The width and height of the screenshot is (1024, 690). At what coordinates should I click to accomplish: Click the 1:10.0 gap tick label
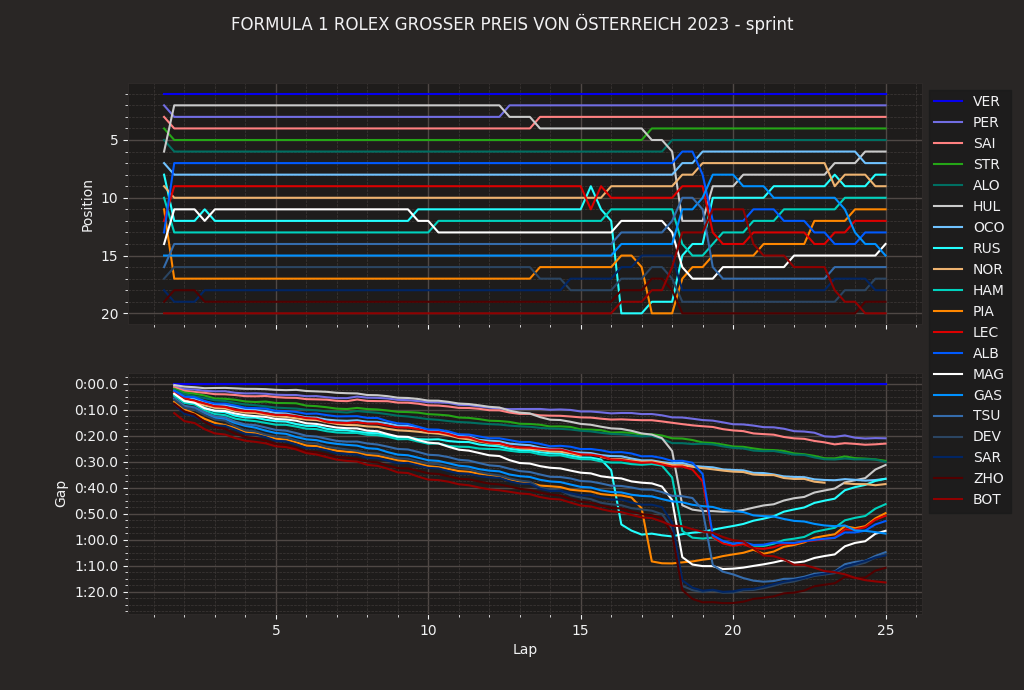[97, 567]
